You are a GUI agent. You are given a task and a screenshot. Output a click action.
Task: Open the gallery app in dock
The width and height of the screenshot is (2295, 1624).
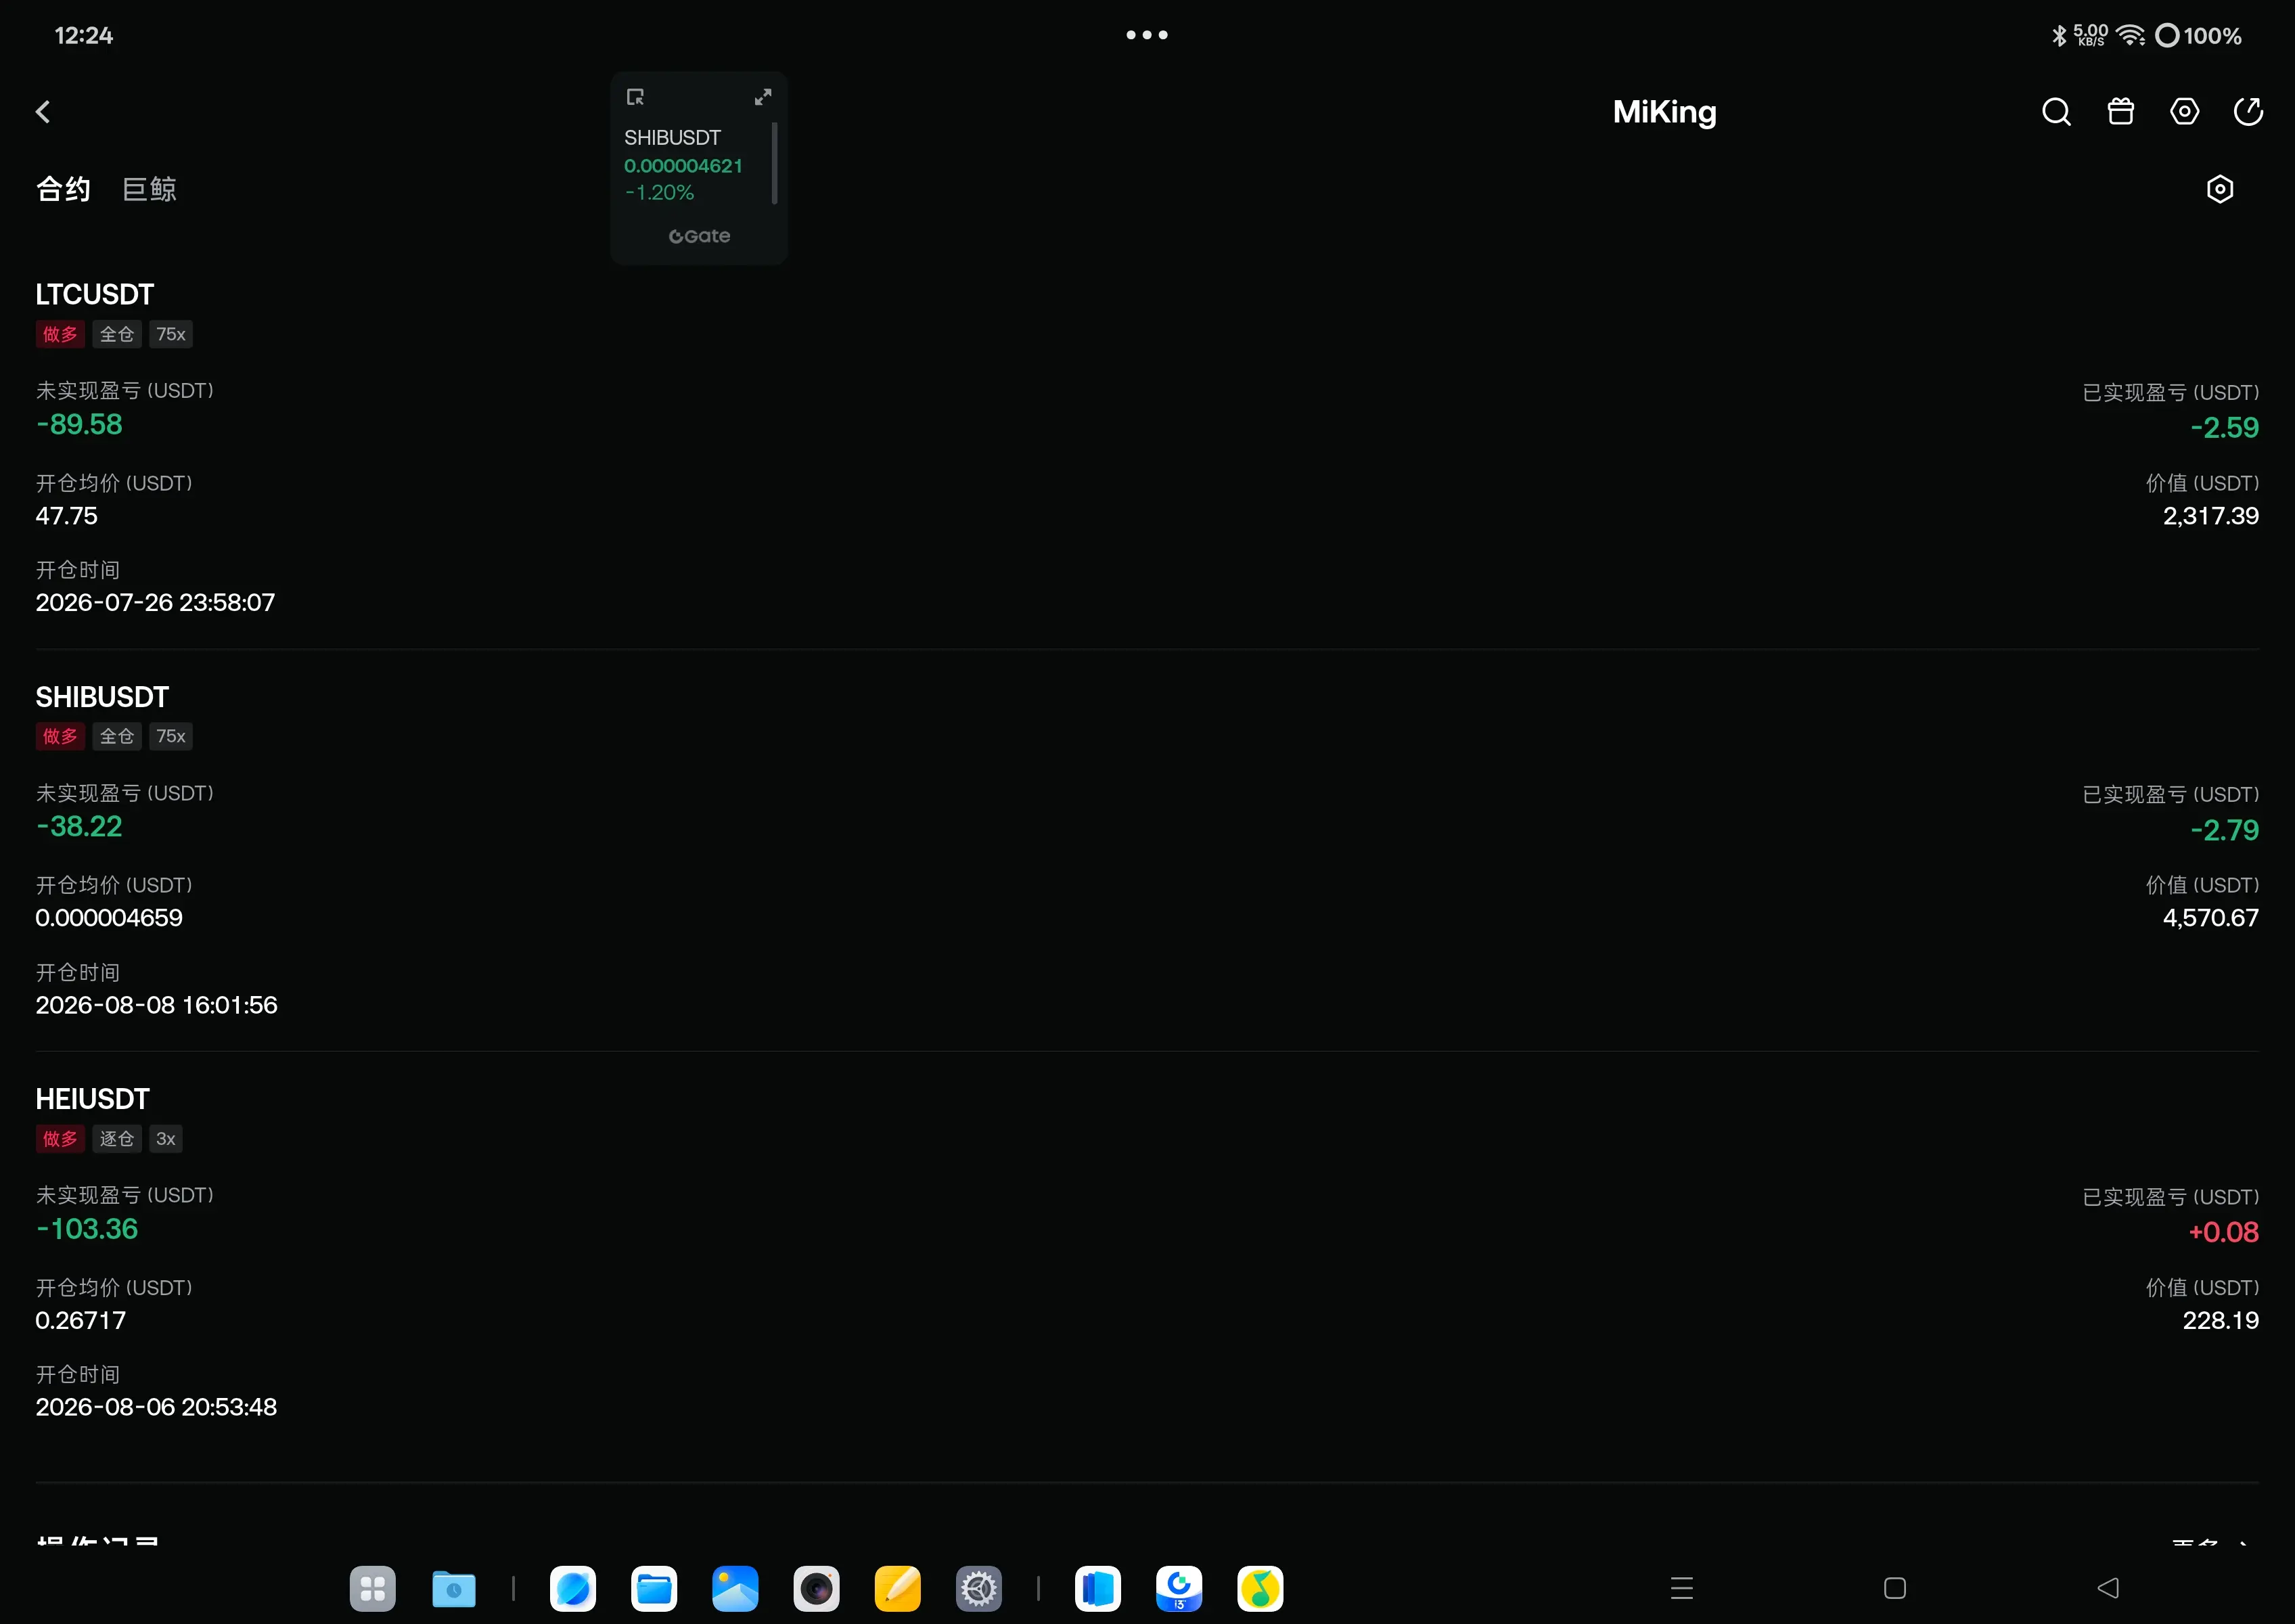[x=735, y=1588]
